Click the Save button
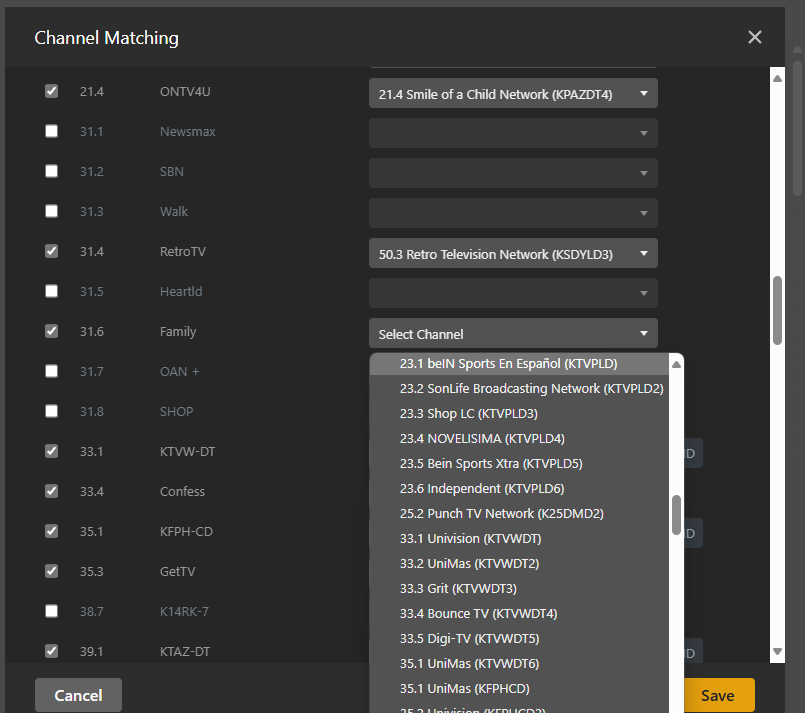 pyautogui.click(x=718, y=695)
